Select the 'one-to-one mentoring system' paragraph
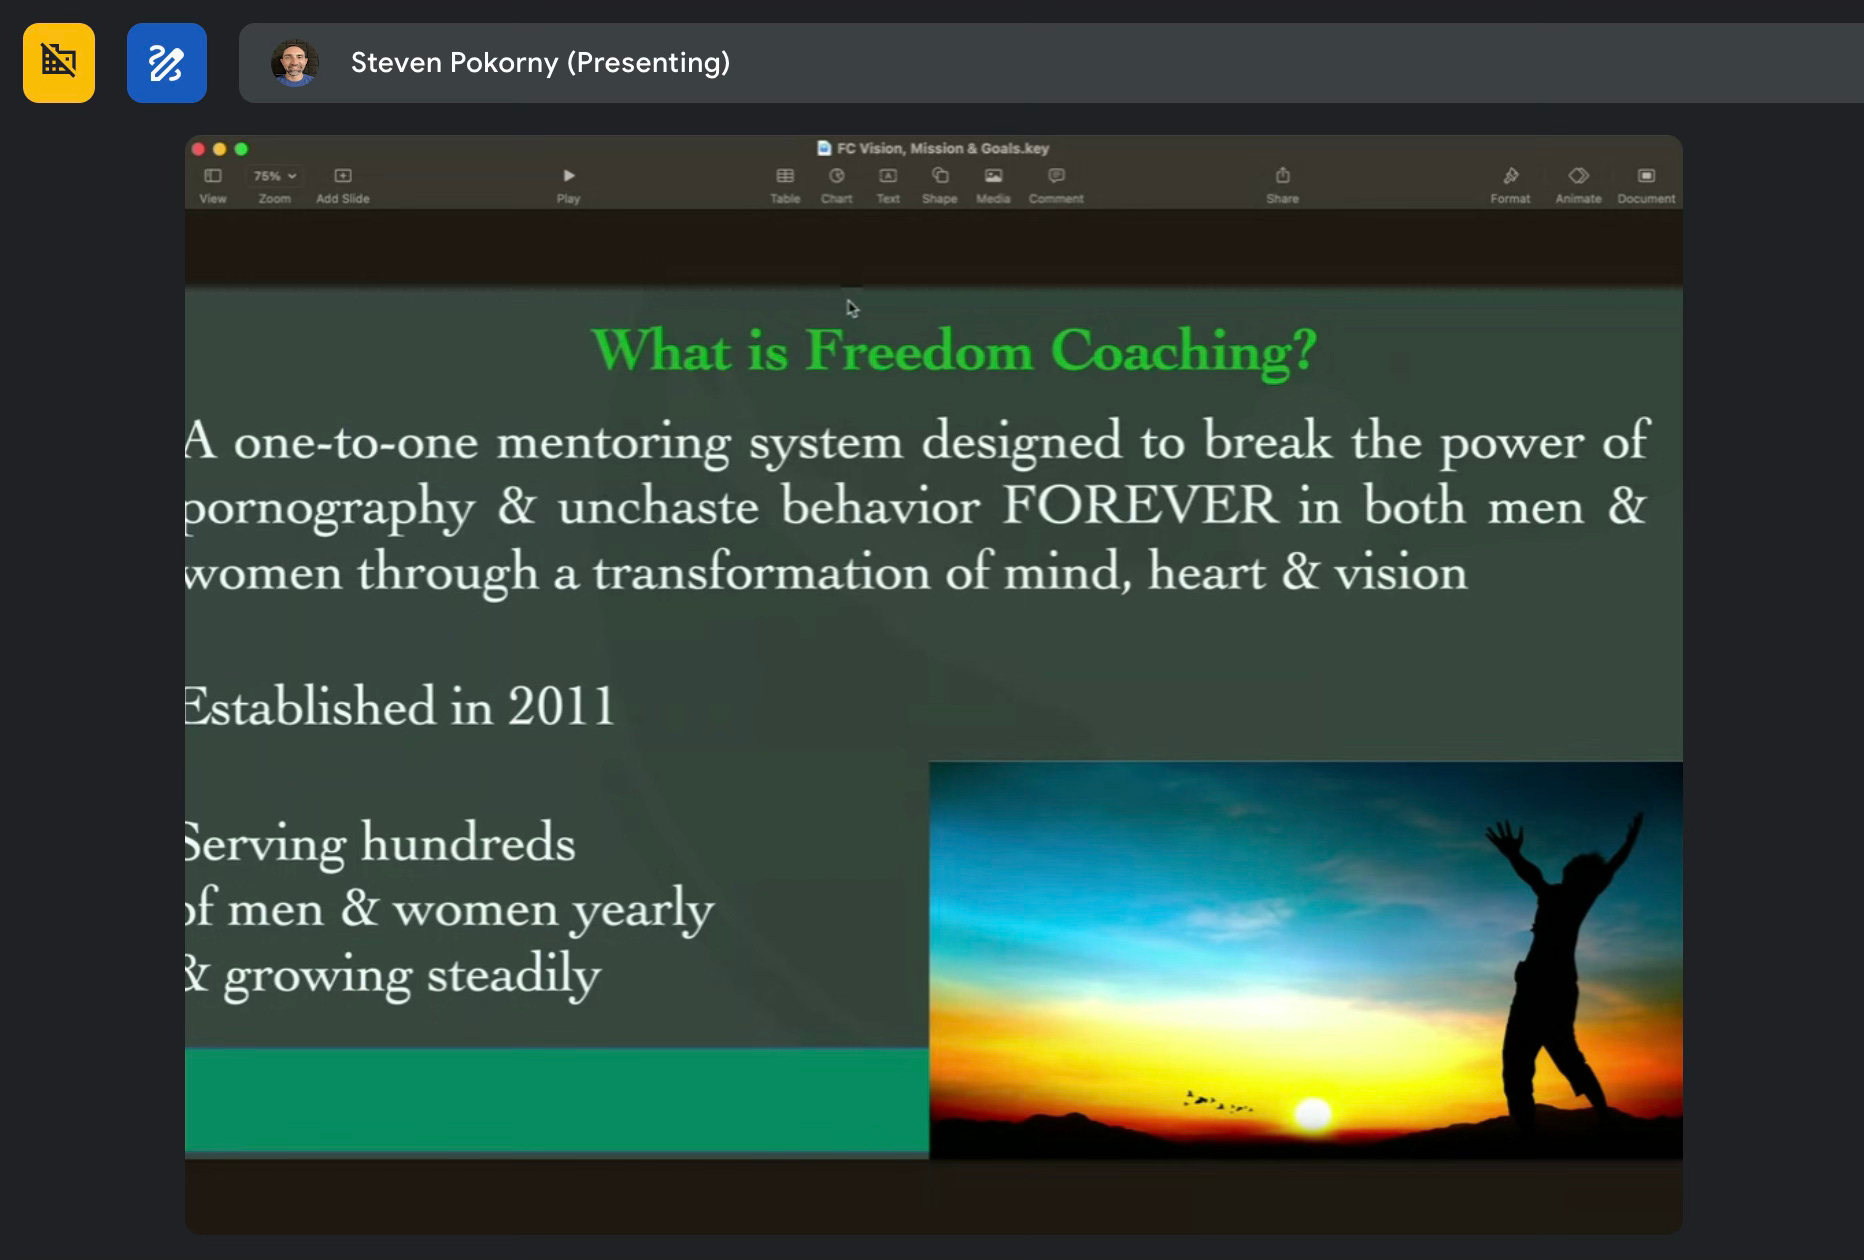The width and height of the screenshot is (1864, 1260). pos(917,507)
